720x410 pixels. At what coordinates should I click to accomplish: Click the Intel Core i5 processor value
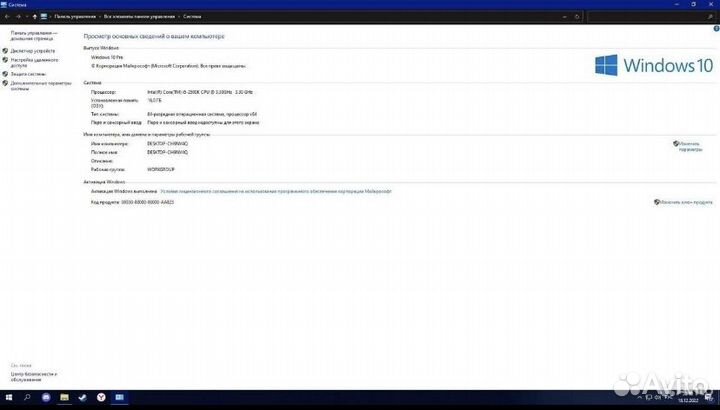(x=200, y=92)
